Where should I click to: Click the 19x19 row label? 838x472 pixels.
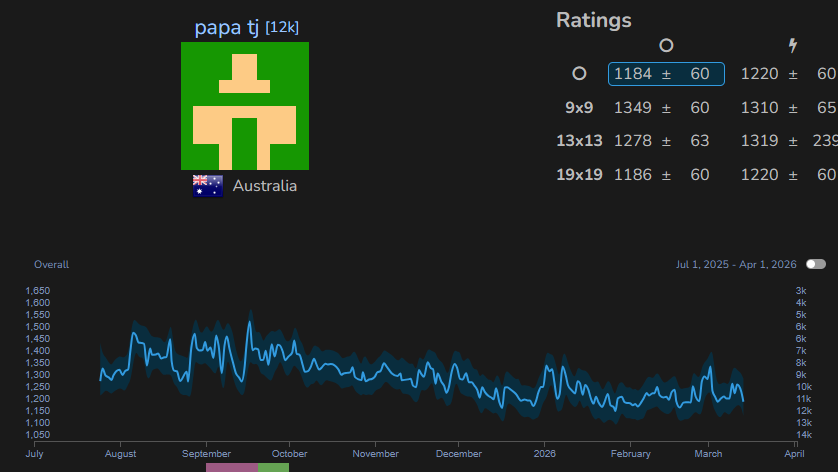(x=578, y=175)
